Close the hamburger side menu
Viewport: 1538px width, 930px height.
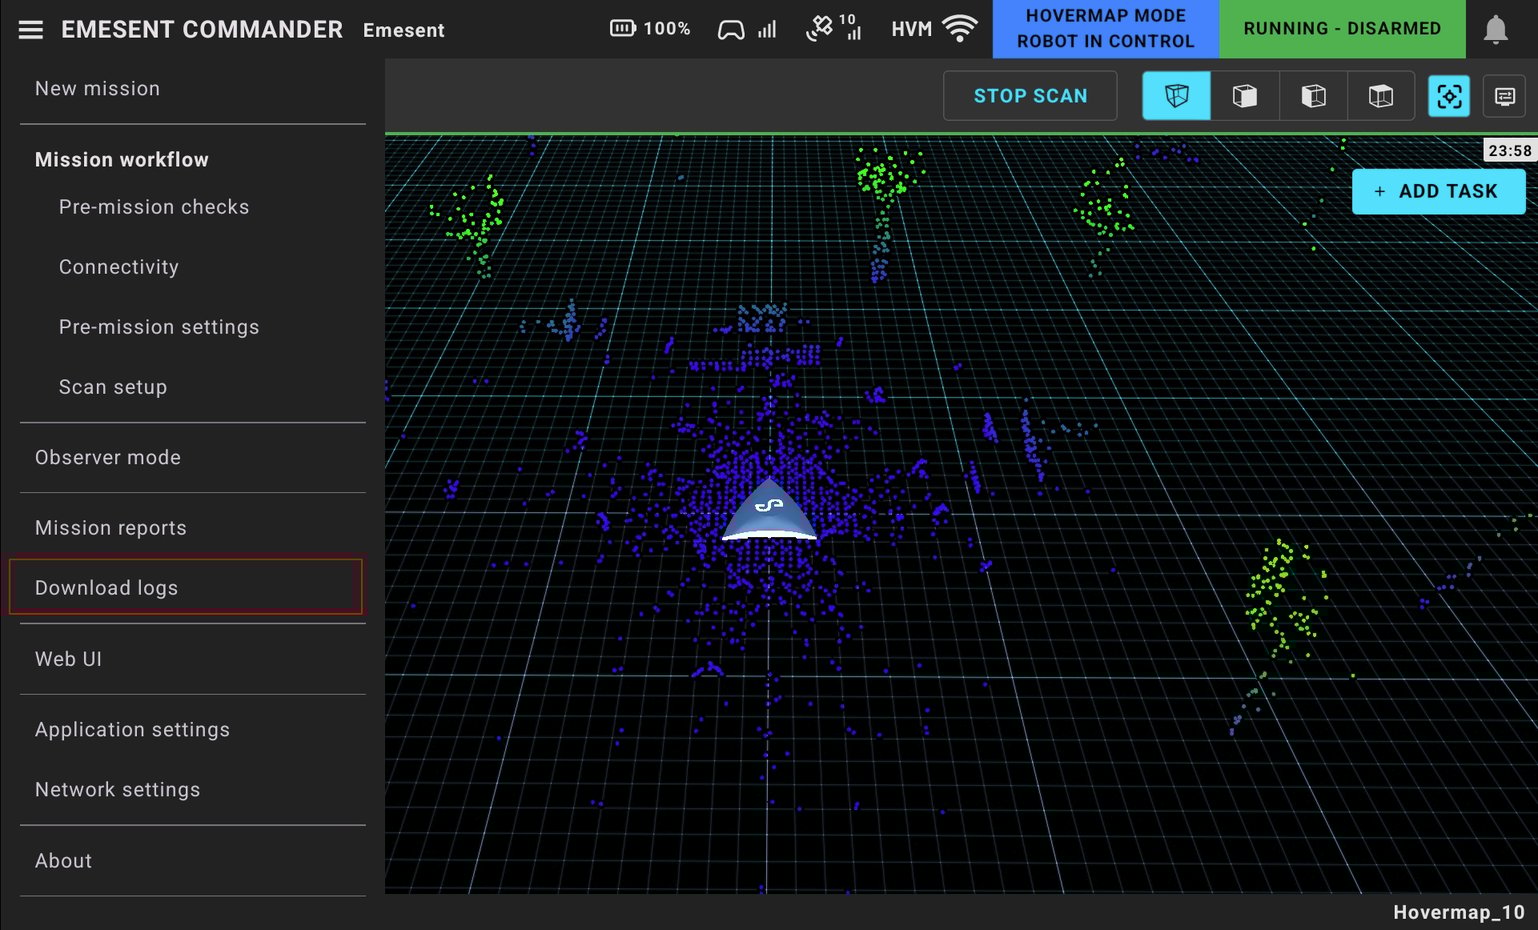31,30
